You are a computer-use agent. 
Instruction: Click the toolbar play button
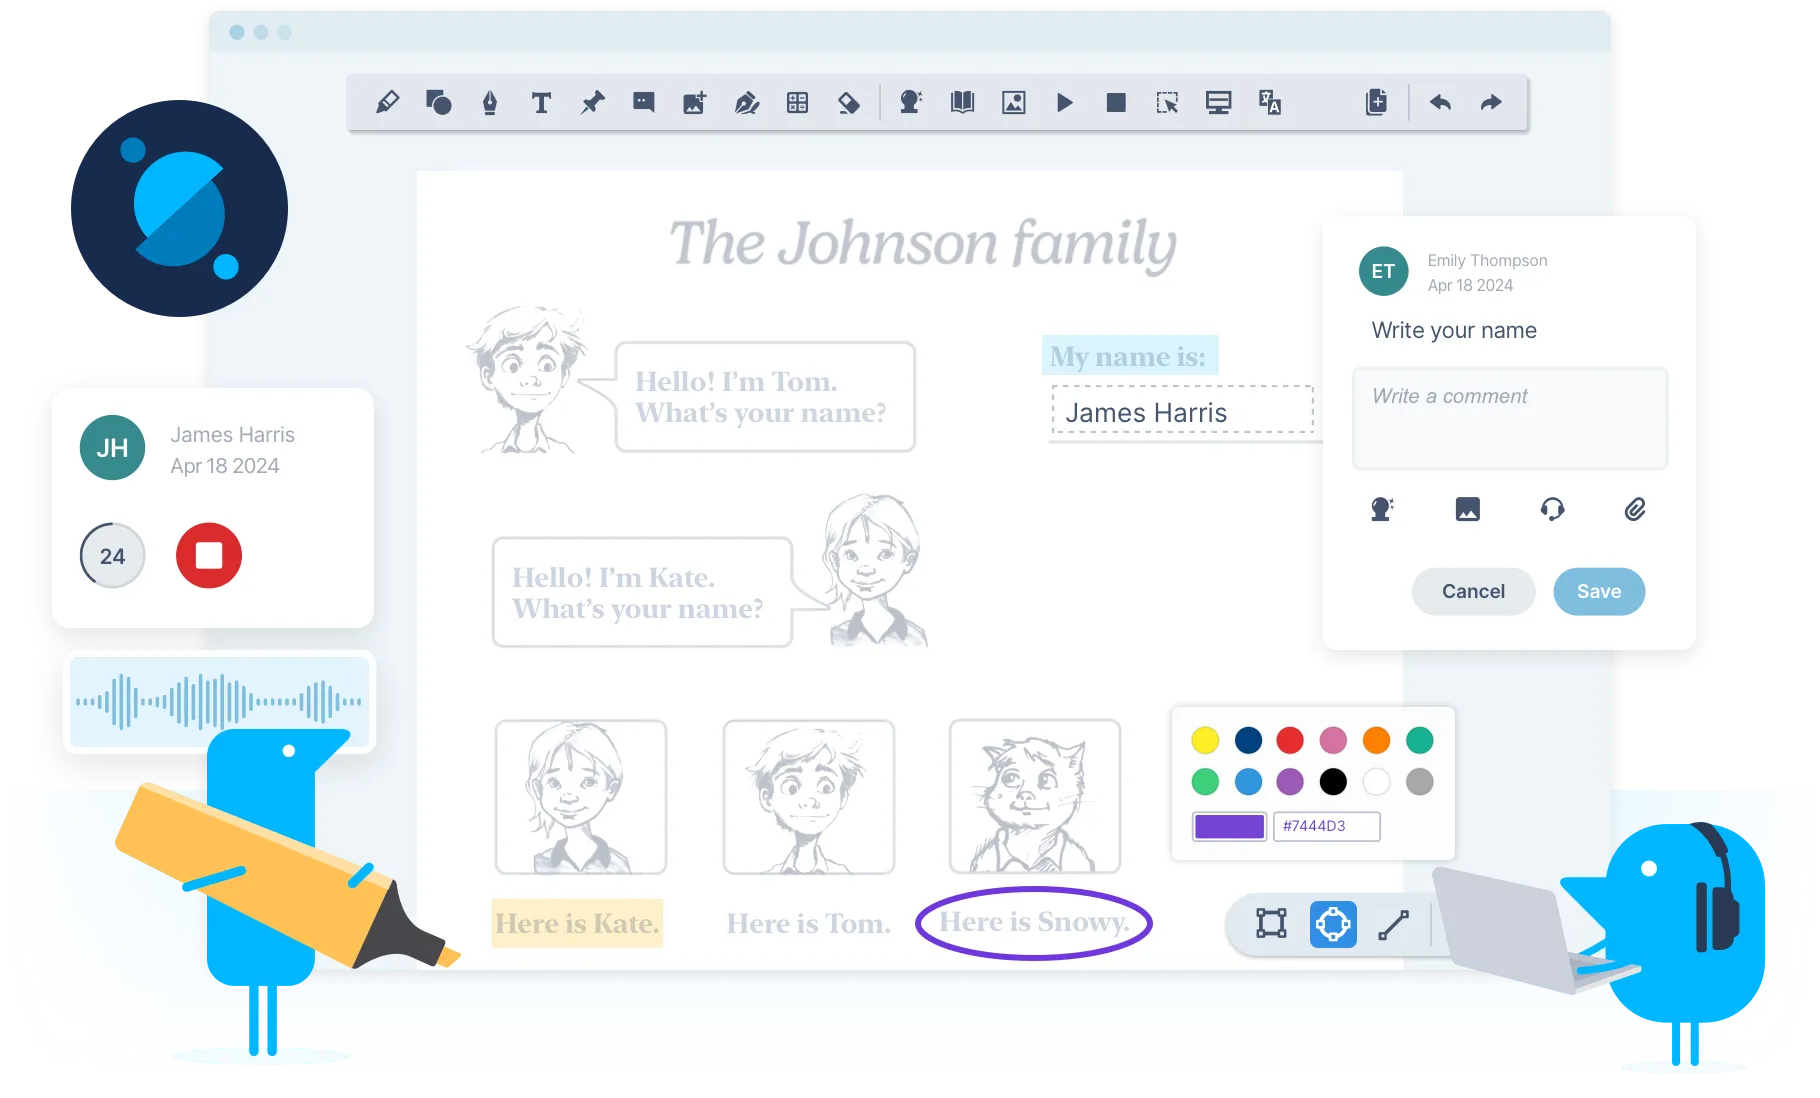pyautogui.click(x=1065, y=102)
